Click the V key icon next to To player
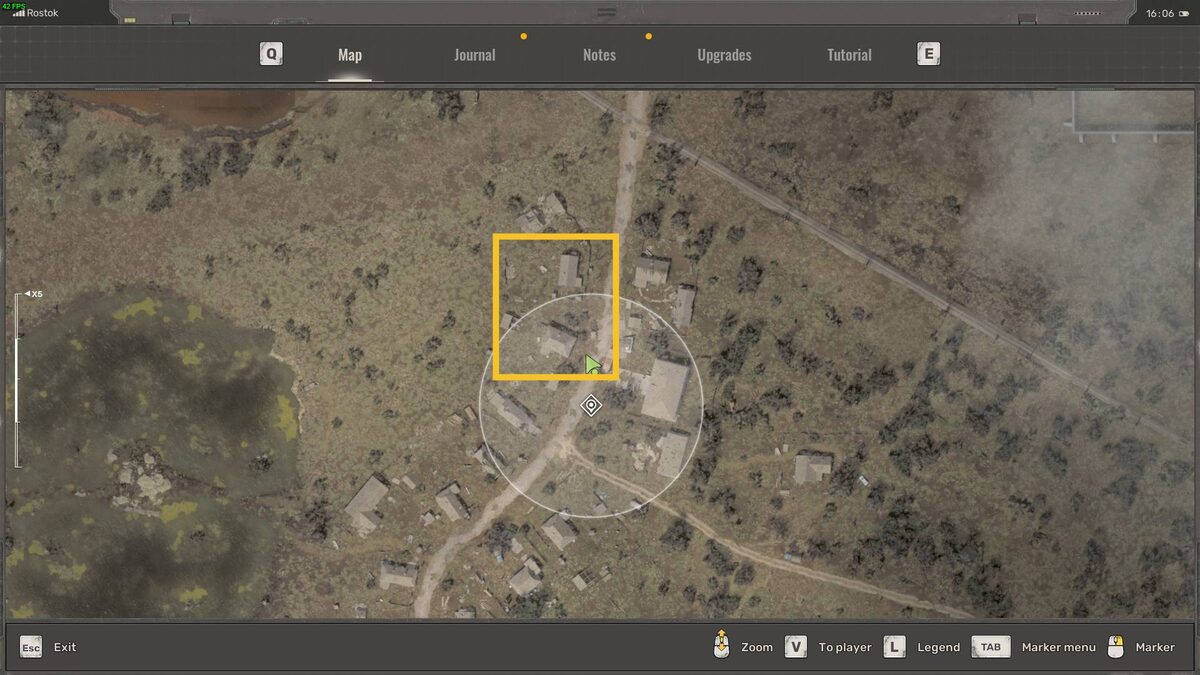The width and height of the screenshot is (1200, 675). tap(795, 647)
